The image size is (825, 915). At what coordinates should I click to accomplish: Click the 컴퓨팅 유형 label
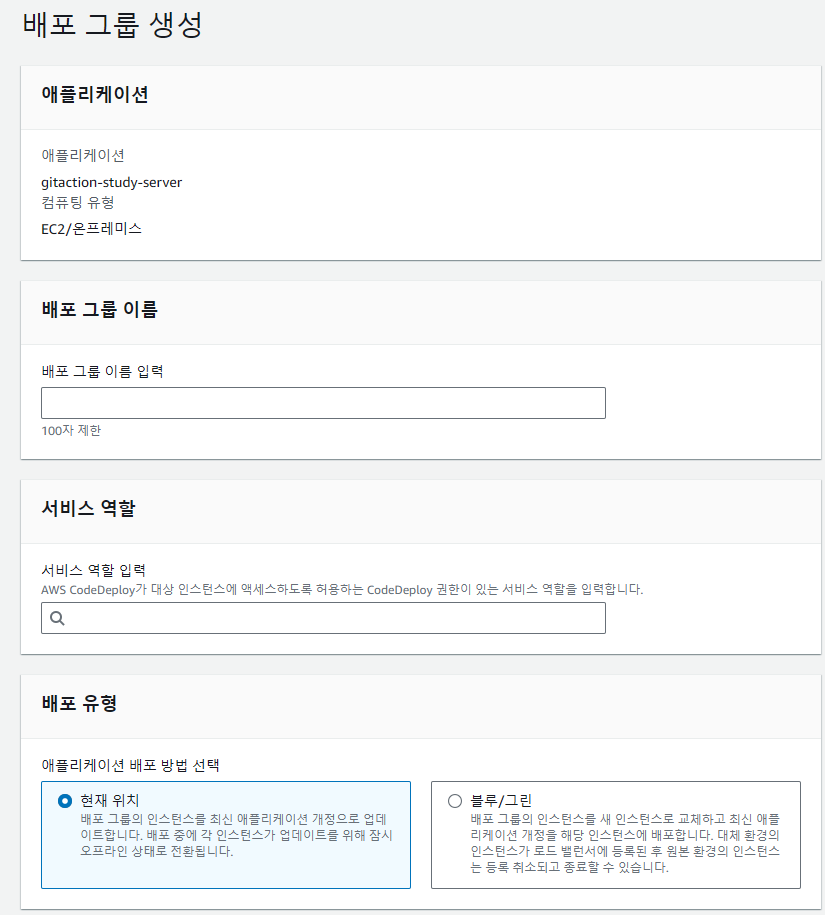pos(78,203)
